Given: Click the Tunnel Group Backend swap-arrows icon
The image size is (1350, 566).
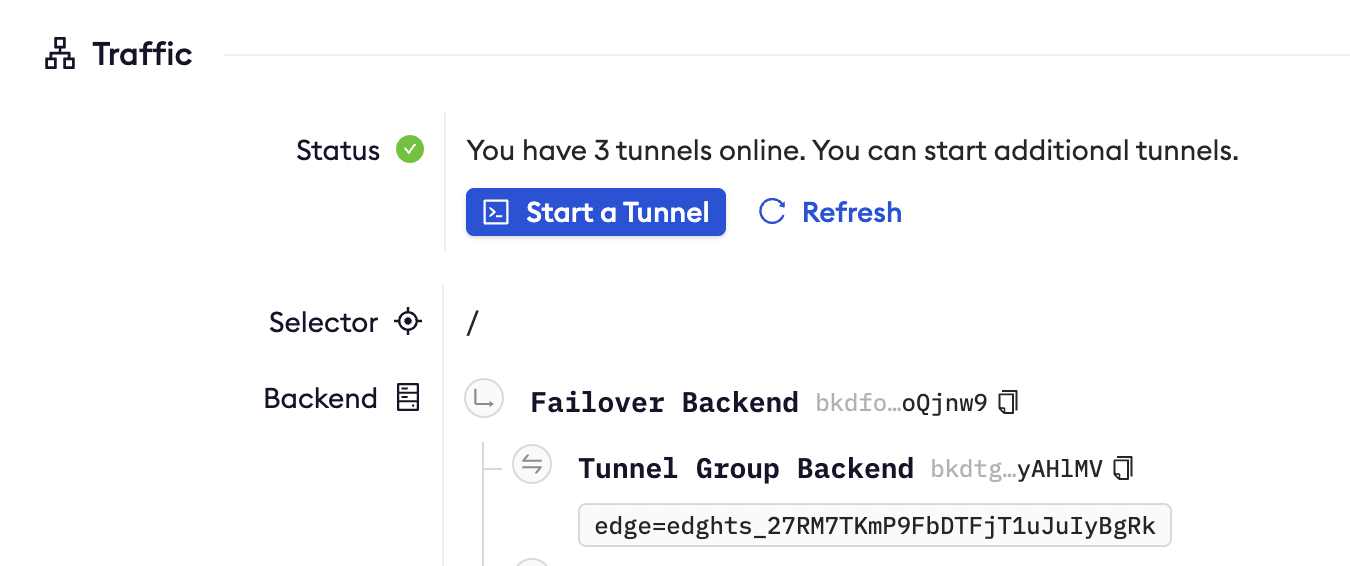Looking at the screenshot, I should pos(532,464).
